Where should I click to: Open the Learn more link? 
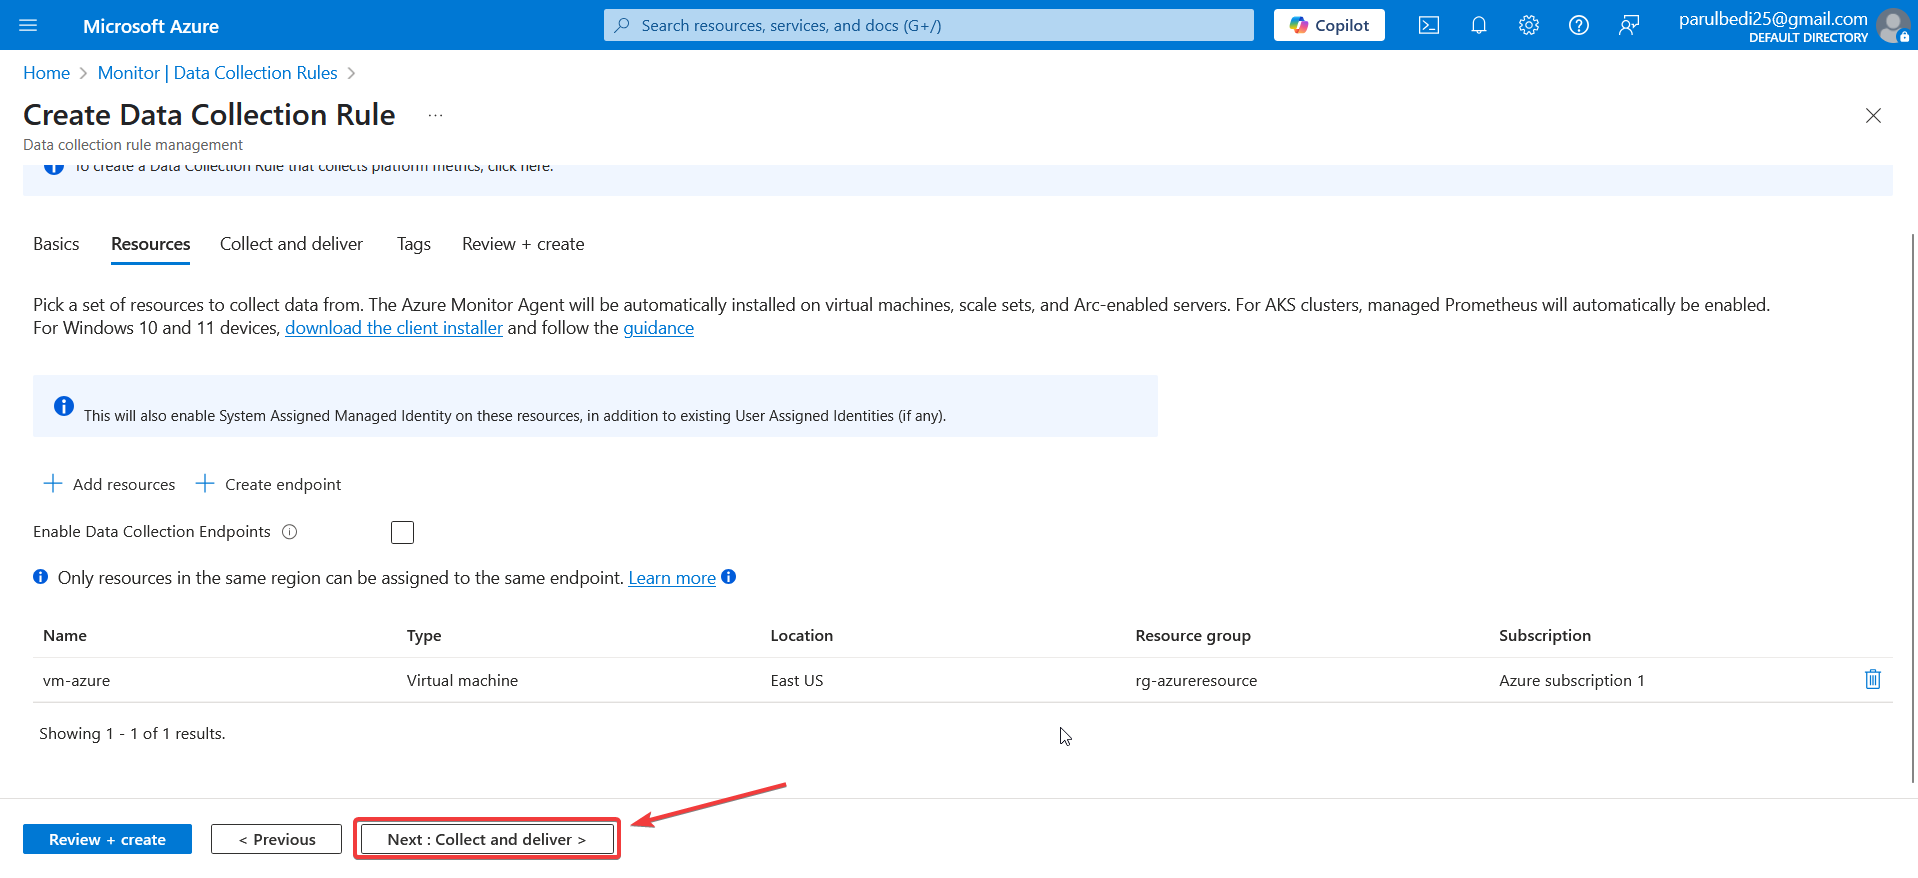[672, 578]
